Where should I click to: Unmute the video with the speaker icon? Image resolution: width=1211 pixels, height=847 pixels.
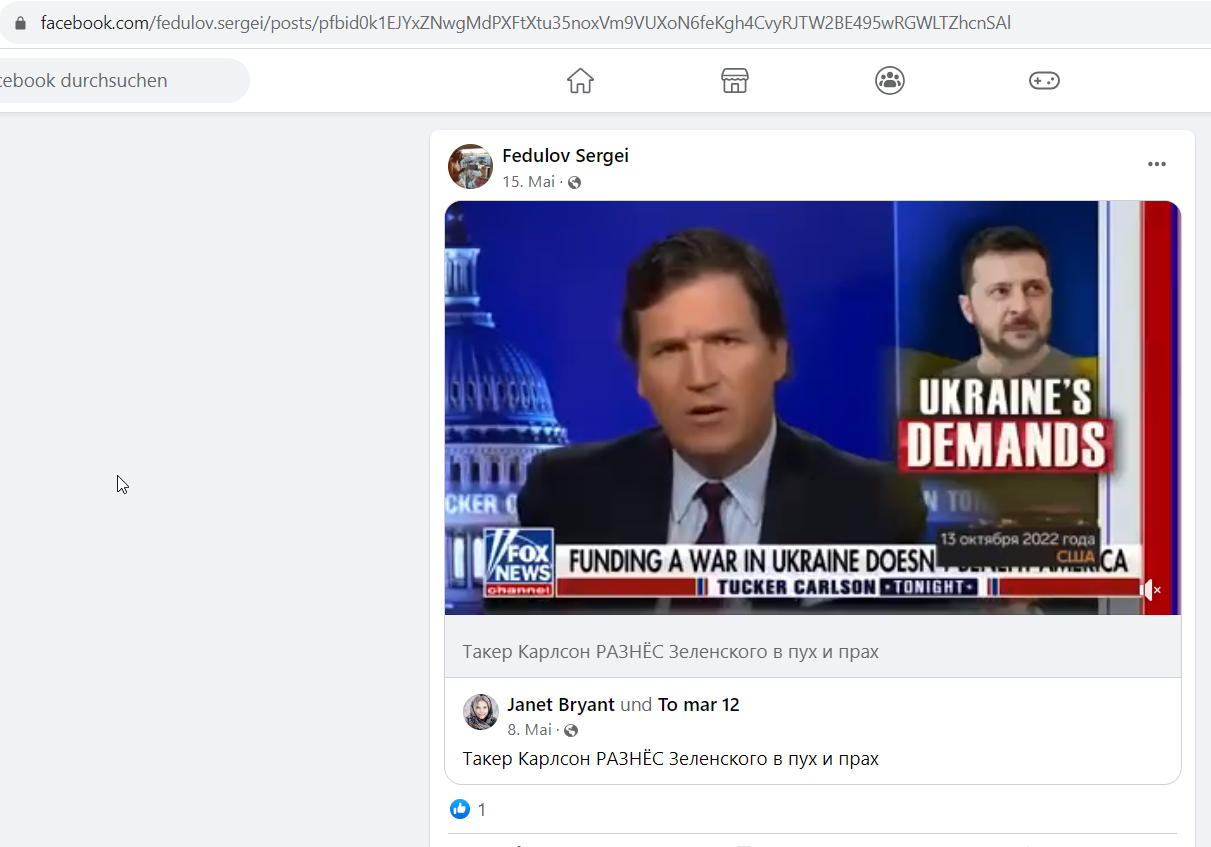pos(1150,590)
